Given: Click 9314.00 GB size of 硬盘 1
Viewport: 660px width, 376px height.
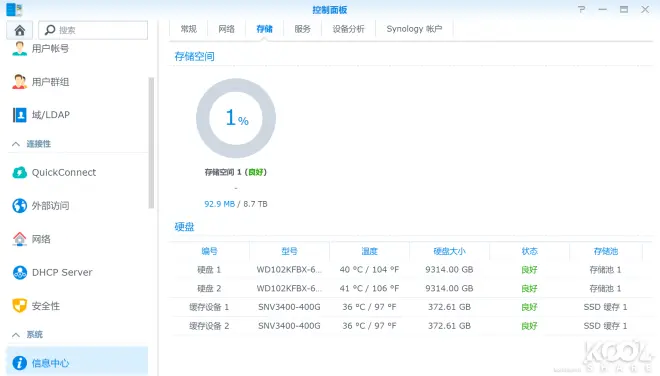Looking at the screenshot, I should coord(449,269).
